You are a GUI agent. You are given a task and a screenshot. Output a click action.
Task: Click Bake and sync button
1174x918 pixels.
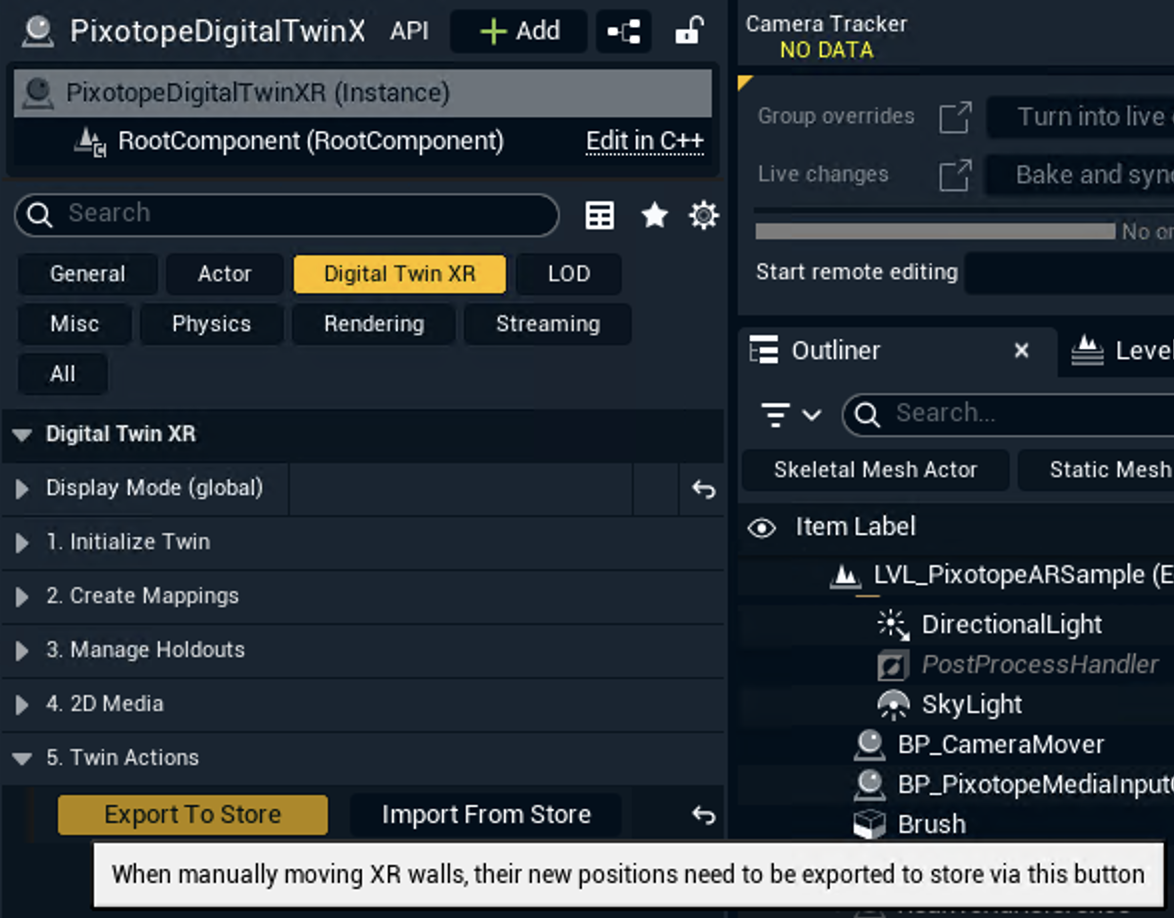click(1080, 174)
